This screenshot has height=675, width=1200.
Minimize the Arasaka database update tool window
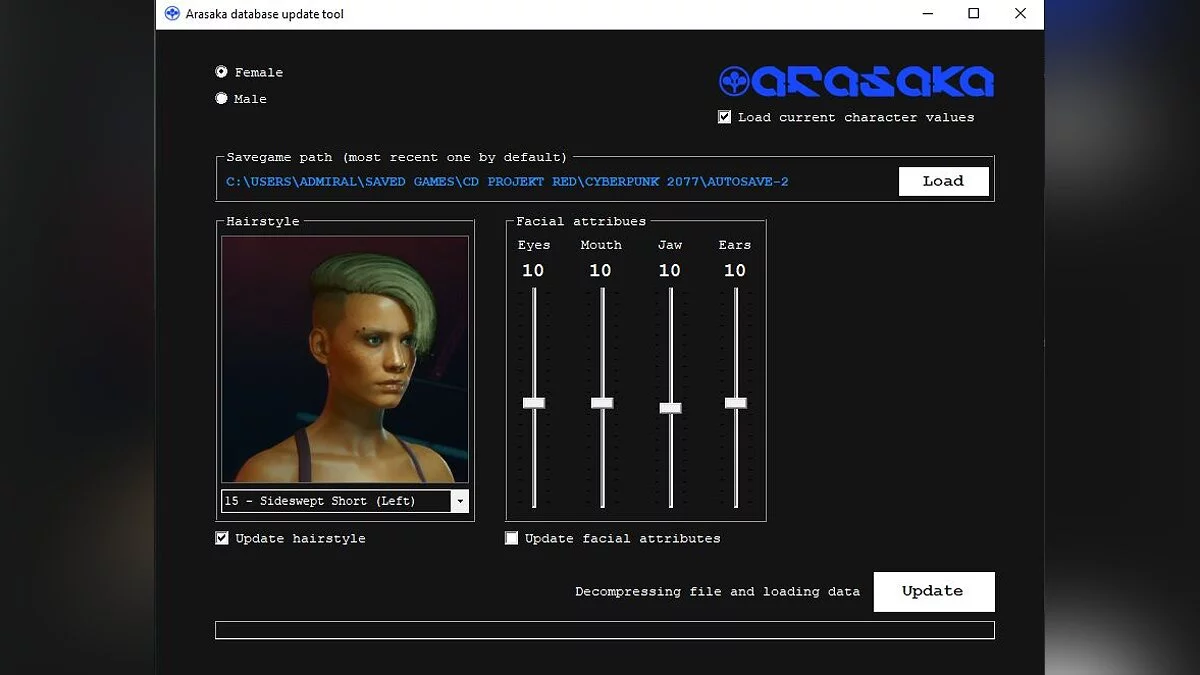(927, 14)
